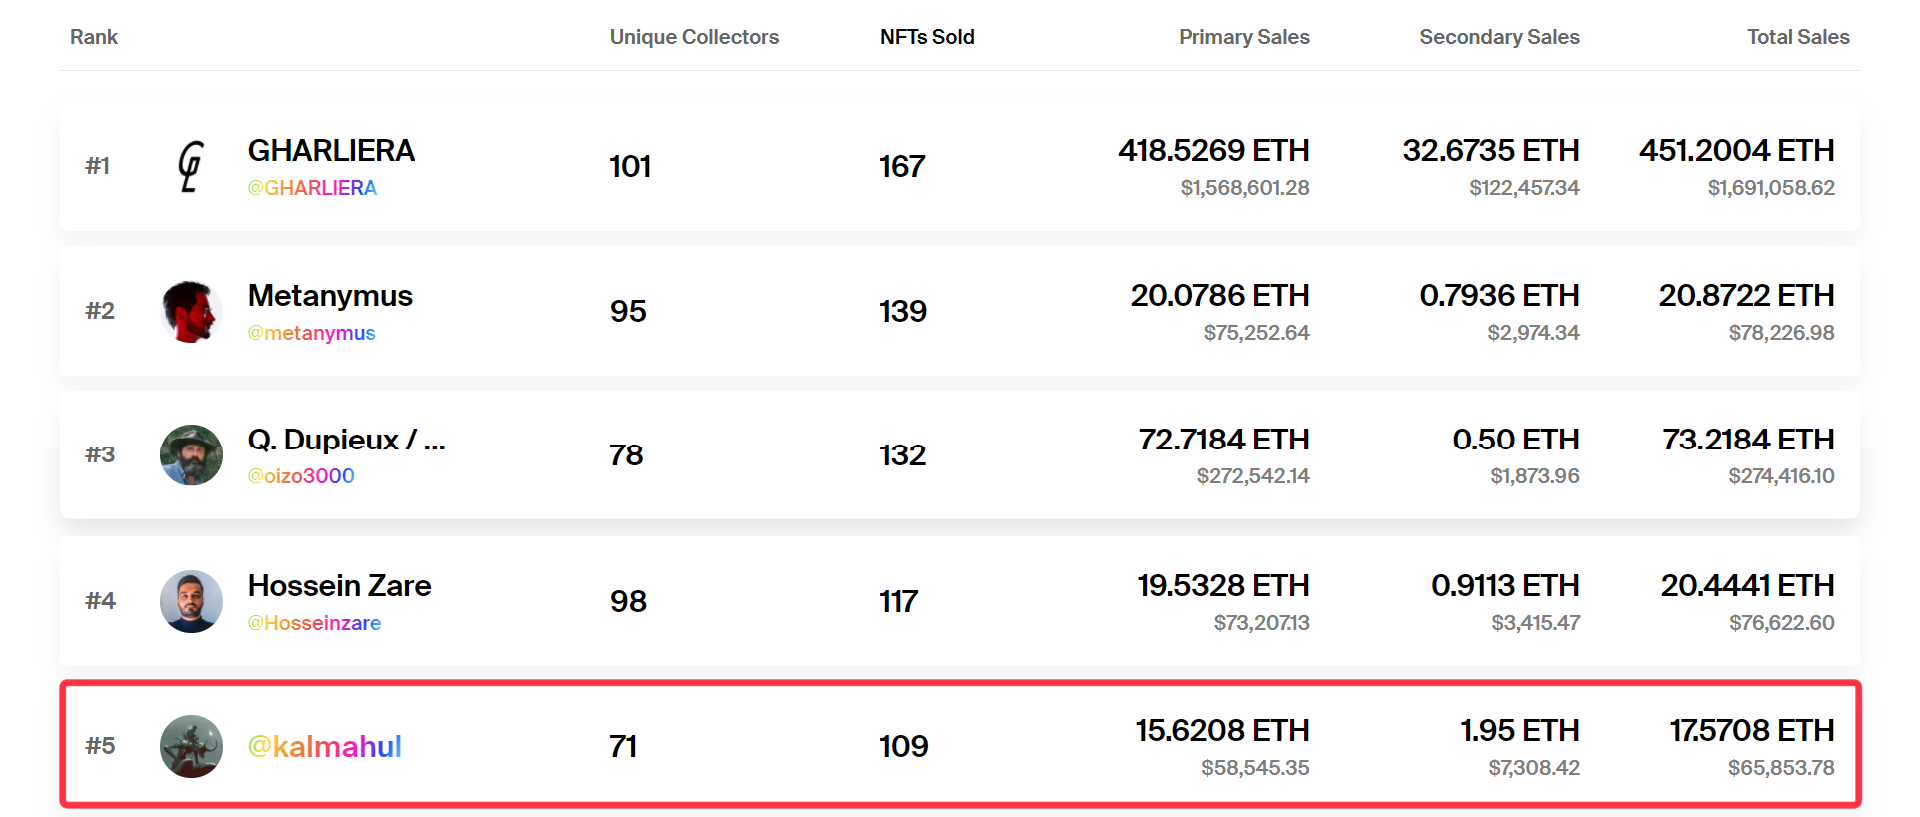This screenshot has height=817, width=1920.
Task: Click the GHARLIERA creator name
Action: pos(331,151)
